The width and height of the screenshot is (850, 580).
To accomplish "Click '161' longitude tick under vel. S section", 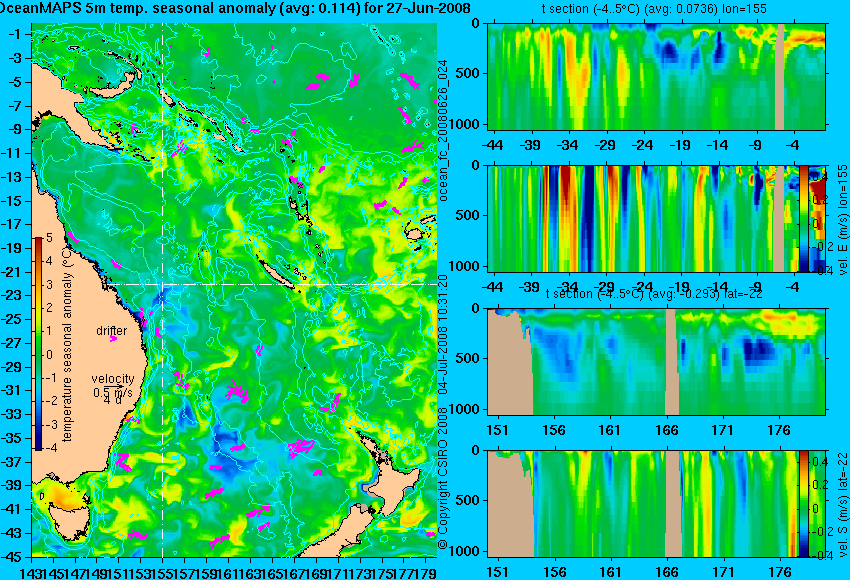I will (x=610, y=572).
